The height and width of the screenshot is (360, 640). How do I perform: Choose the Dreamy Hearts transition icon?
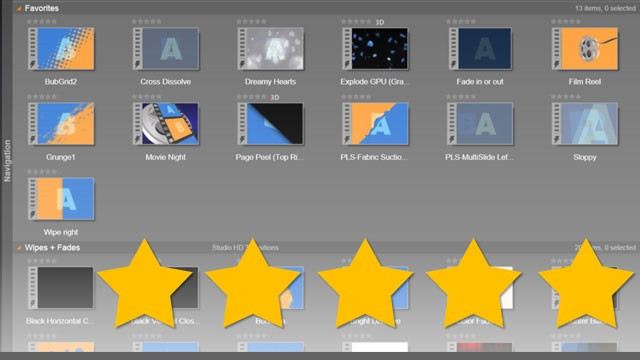271,49
